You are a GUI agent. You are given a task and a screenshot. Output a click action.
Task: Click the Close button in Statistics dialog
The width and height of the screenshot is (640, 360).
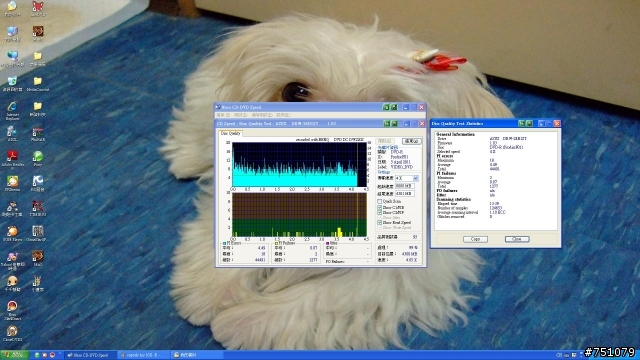[x=517, y=239]
